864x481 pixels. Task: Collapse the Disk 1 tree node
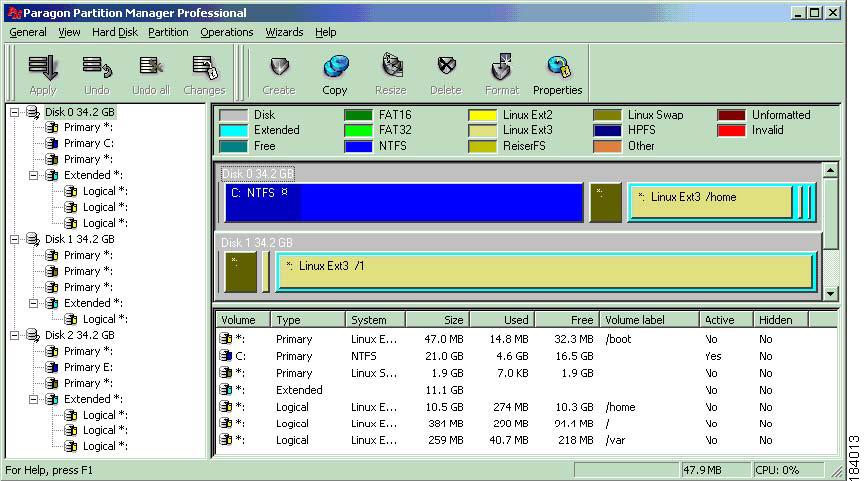14,239
